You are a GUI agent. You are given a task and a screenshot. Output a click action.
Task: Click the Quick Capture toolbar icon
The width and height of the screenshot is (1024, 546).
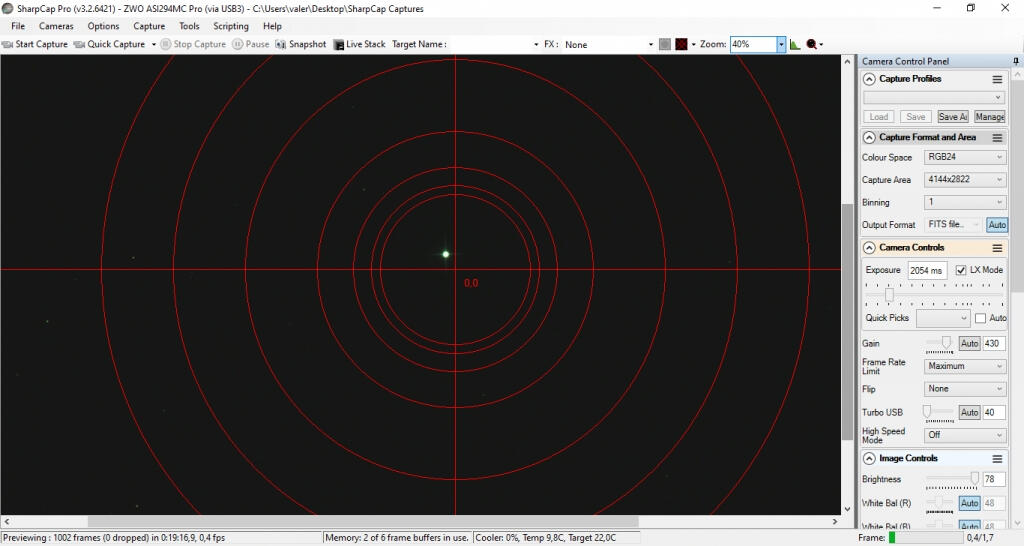click(79, 44)
